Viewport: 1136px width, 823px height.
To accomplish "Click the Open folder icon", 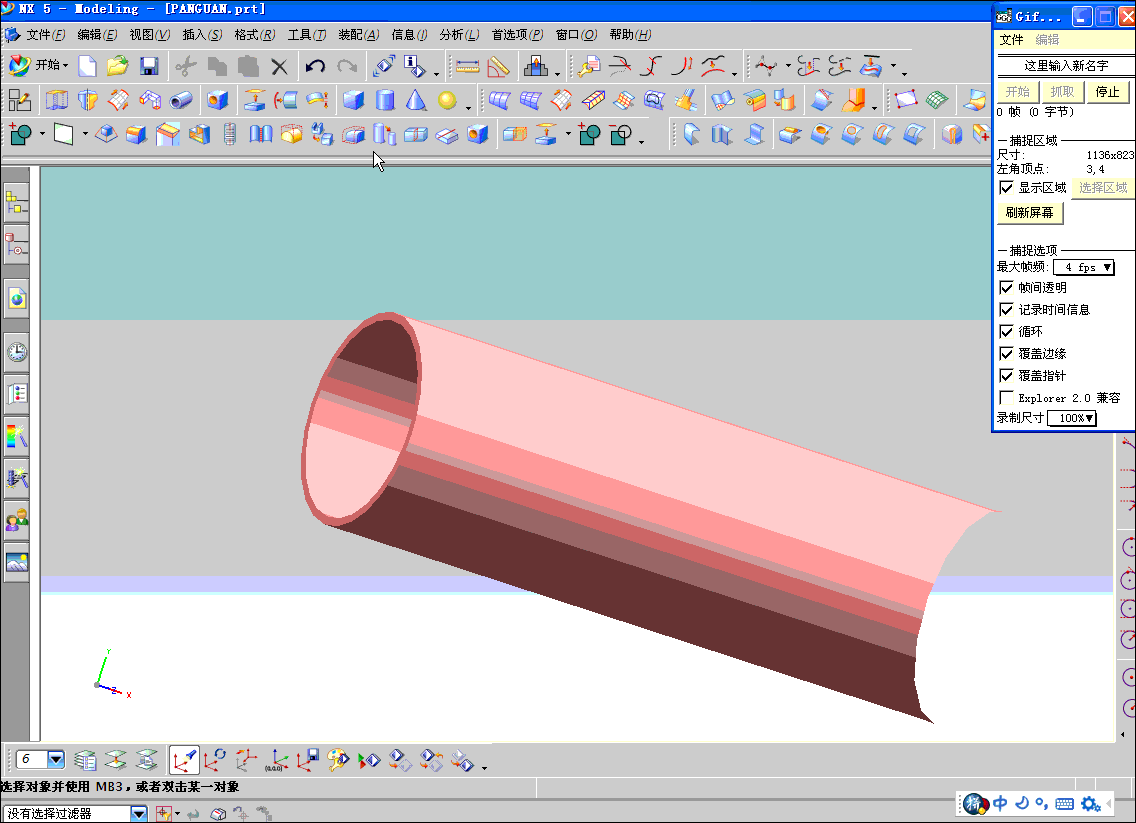I will [x=117, y=66].
